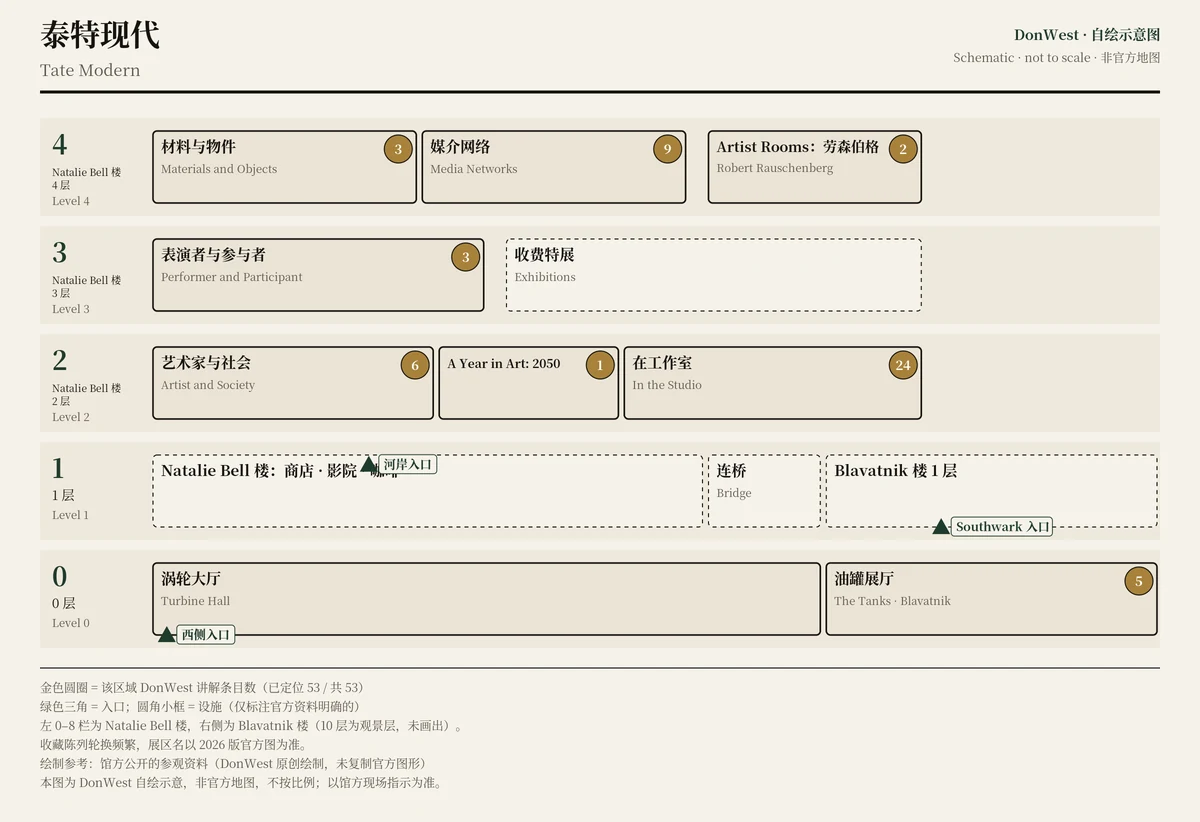Click the gold badge 3 on Performer and Participant
Image resolution: width=1200 pixels, height=822 pixels.
coord(465,258)
